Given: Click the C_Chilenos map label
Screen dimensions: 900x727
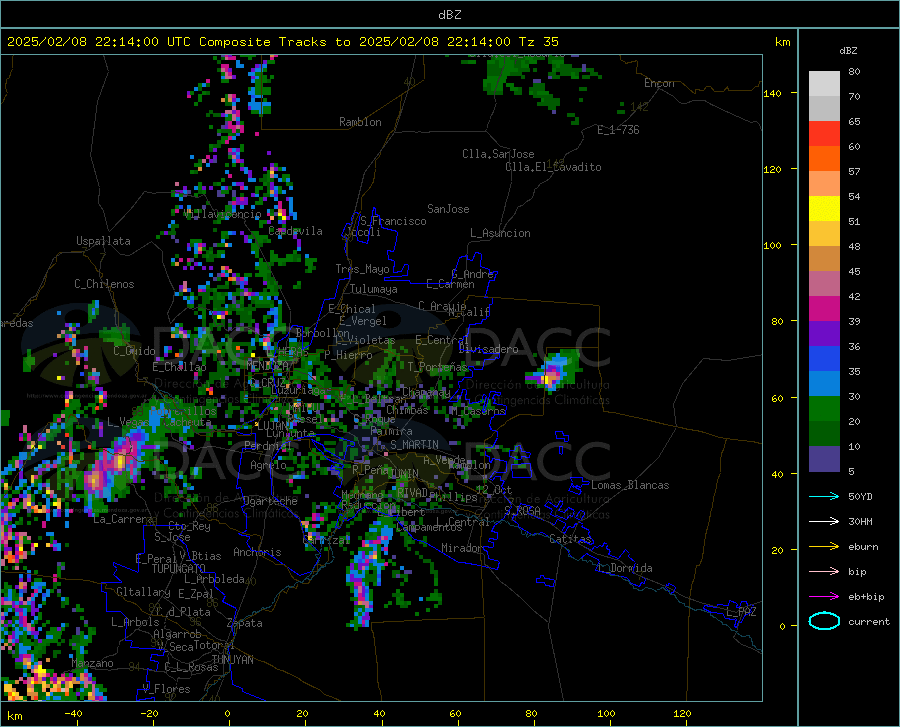Looking at the screenshot, I should (104, 284).
